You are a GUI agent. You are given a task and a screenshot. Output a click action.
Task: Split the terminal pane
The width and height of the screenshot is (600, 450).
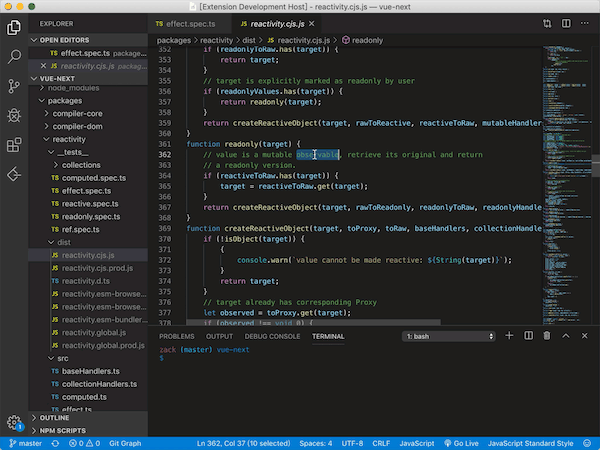[x=528, y=336]
